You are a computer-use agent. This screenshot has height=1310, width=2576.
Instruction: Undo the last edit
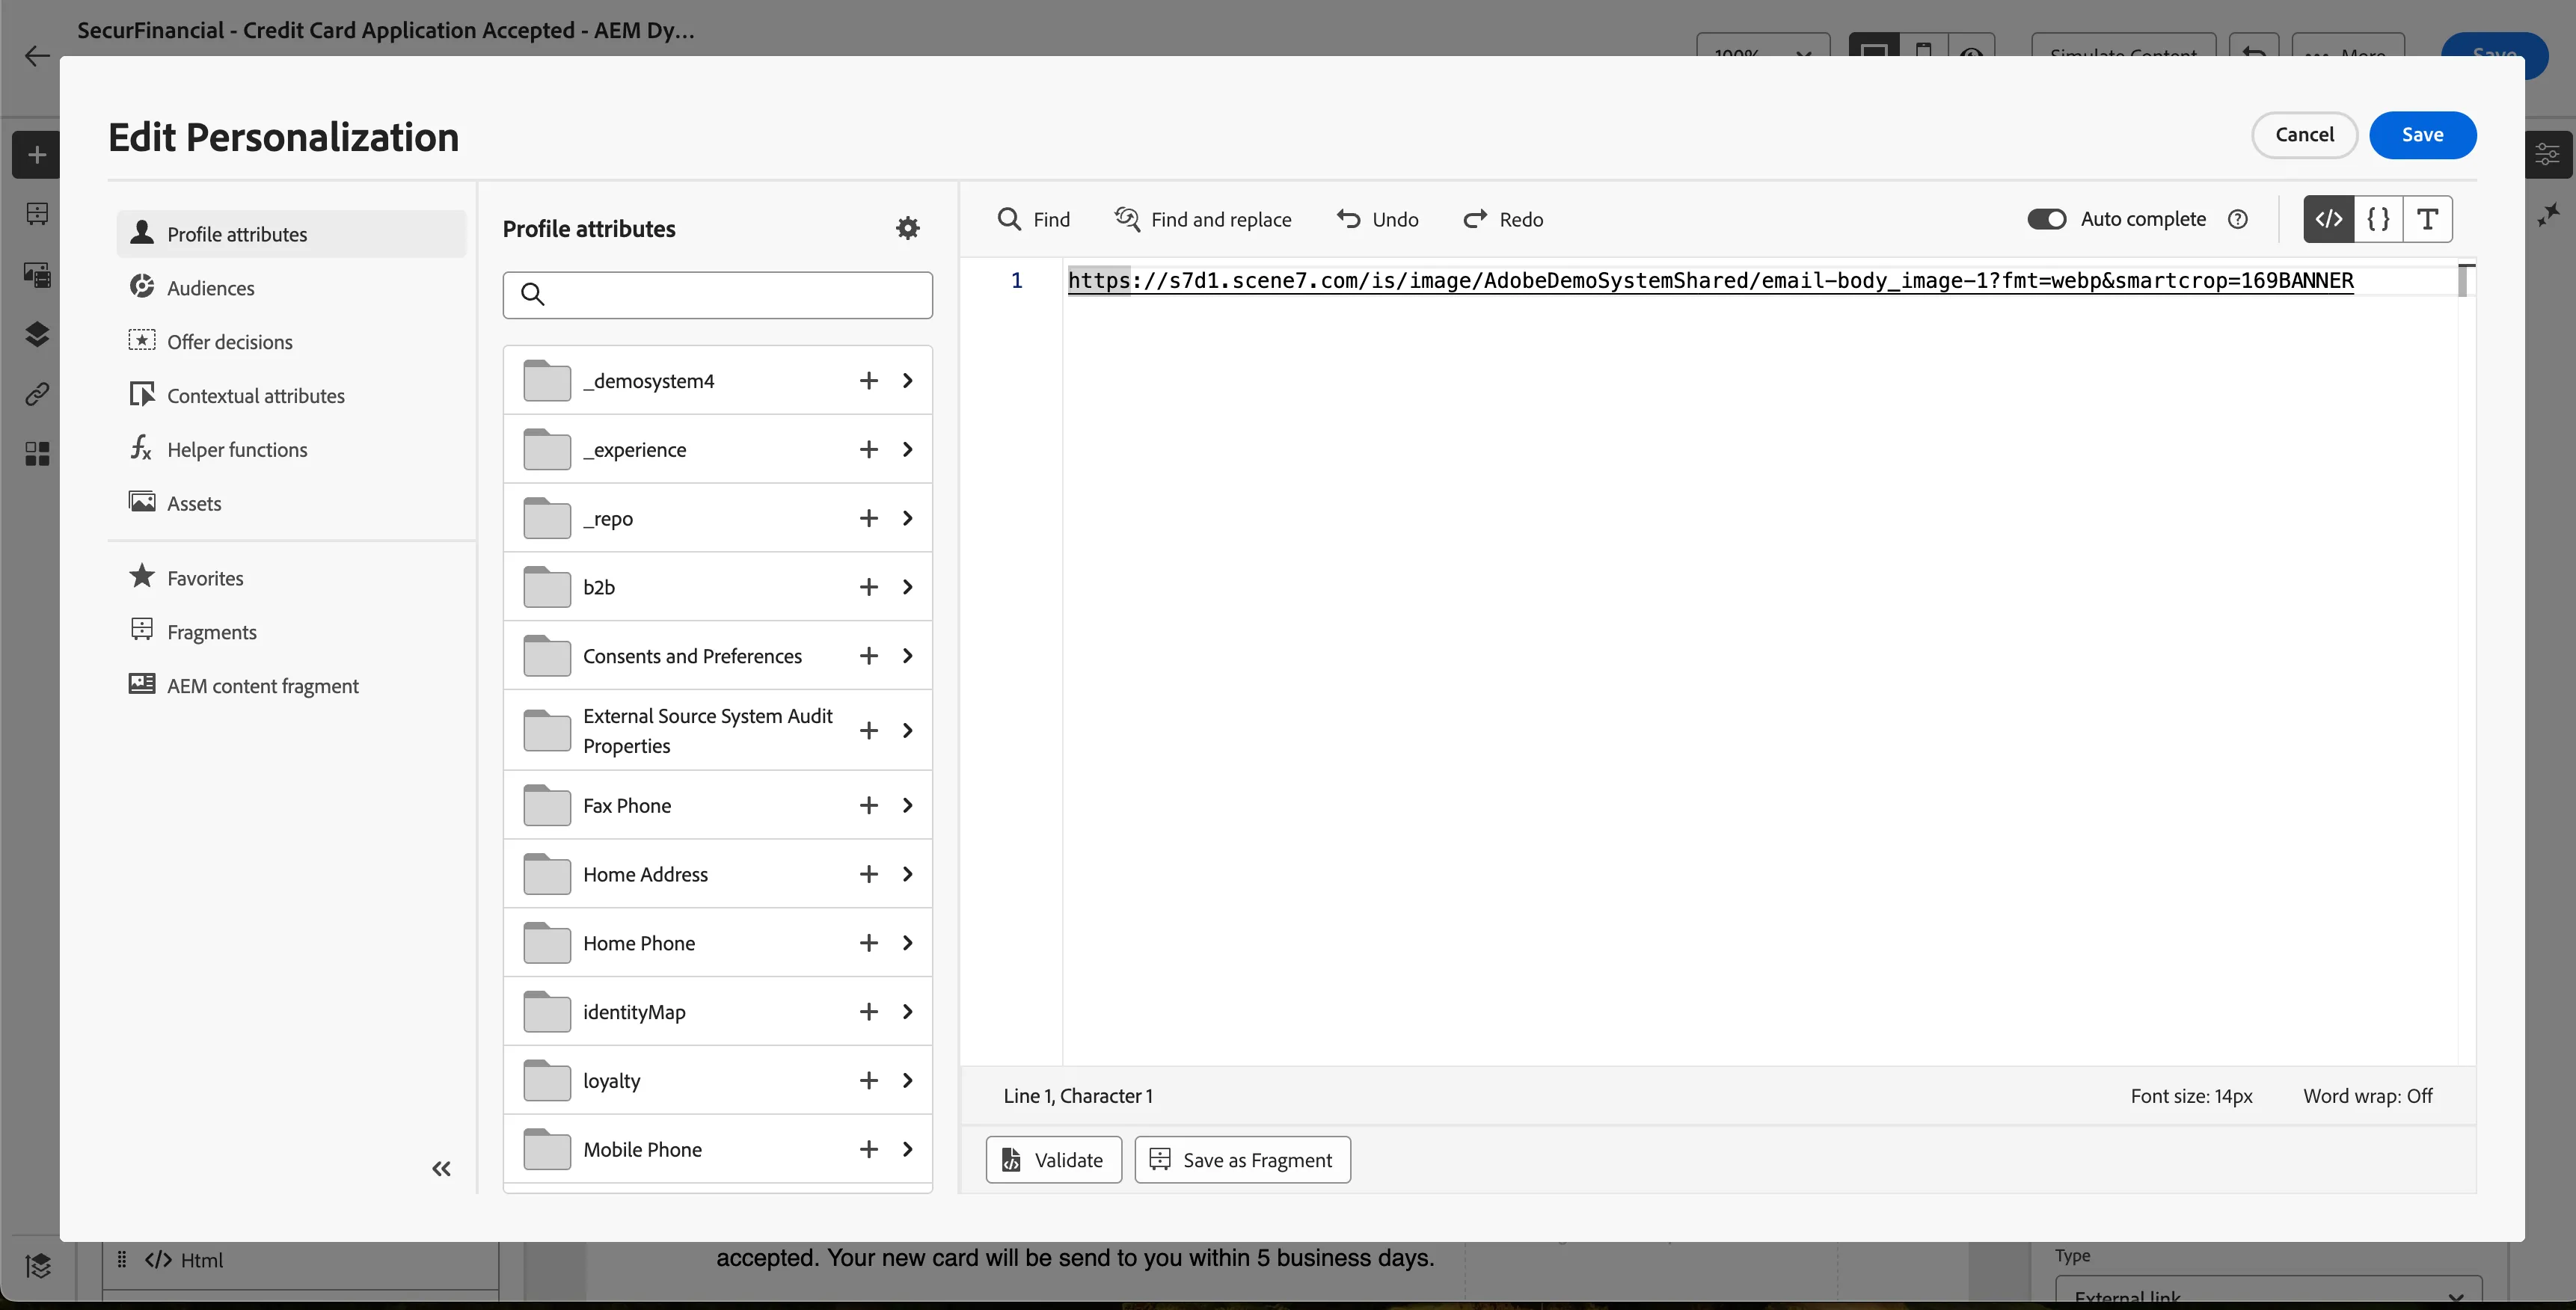[x=1377, y=219]
